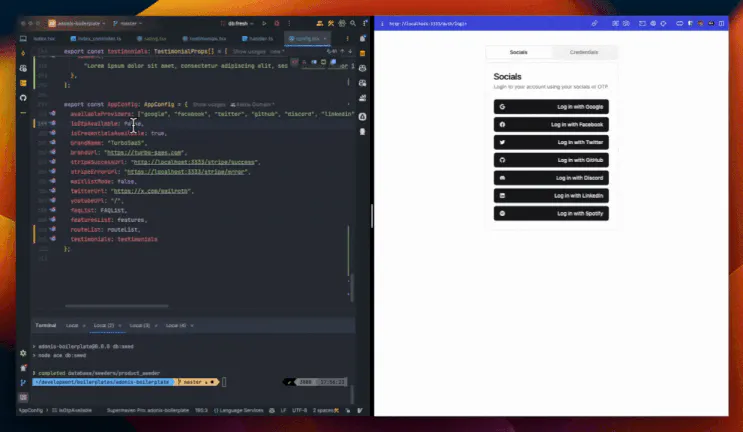Viewport: 743px width, 432px height.
Task: Open the Git branch tool icon near terminal
Action: coord(23,382)
